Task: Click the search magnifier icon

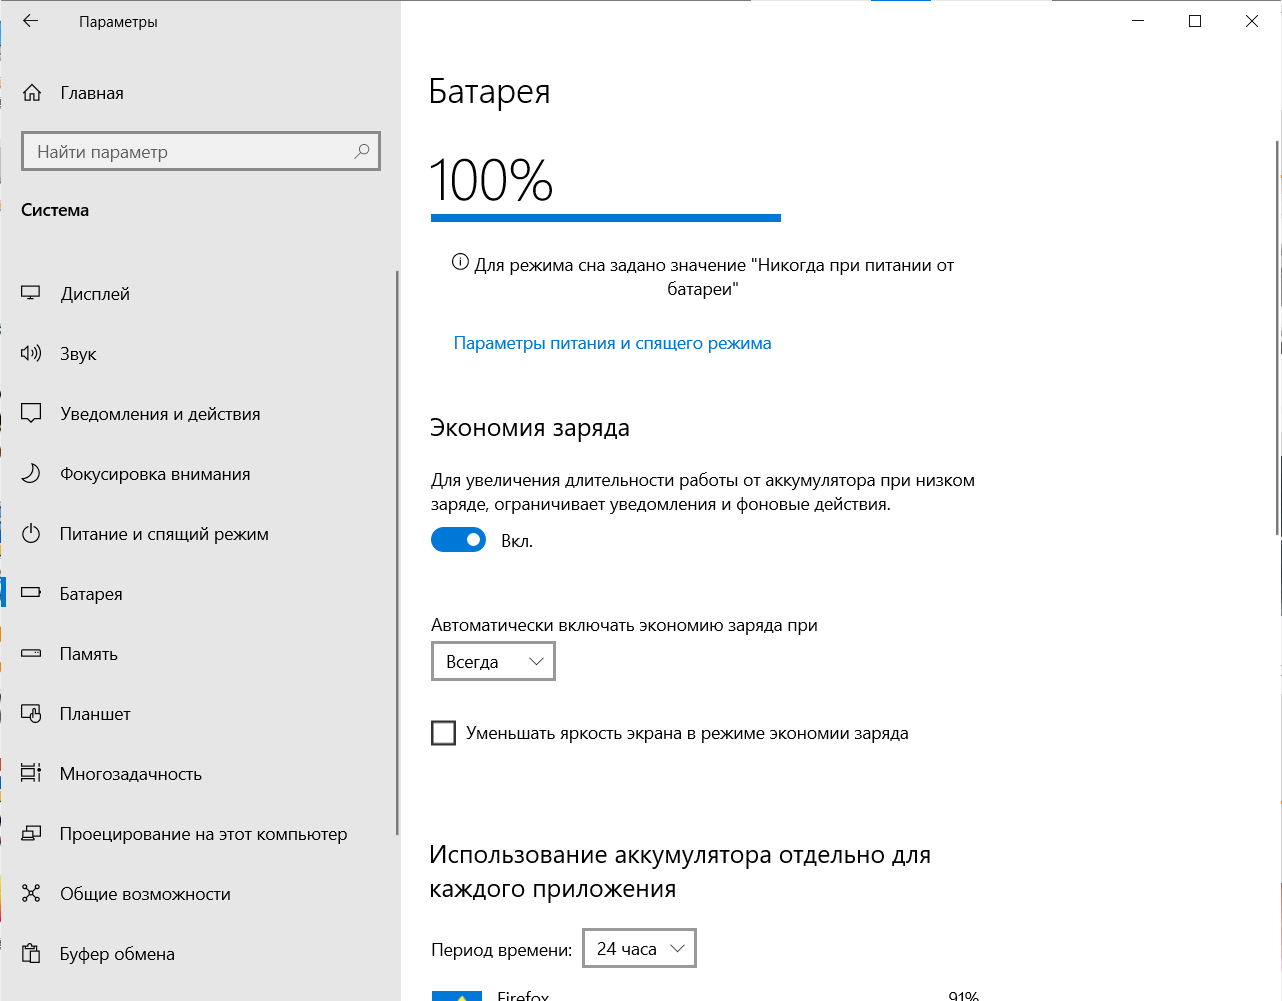Action: click(x=362, y=151)
